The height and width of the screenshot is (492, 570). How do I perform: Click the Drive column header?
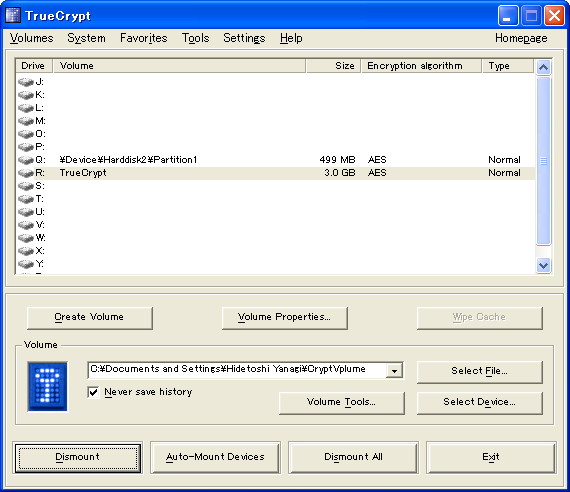(34, 66)
